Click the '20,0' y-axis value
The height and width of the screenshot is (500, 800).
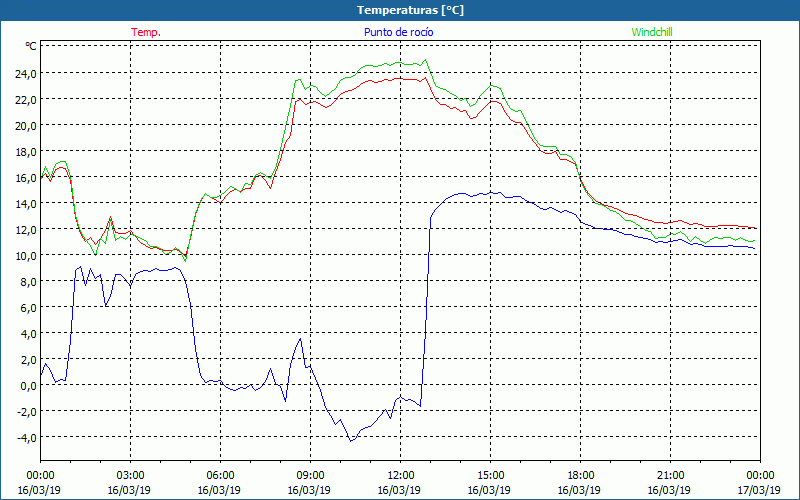coord(26,126)
